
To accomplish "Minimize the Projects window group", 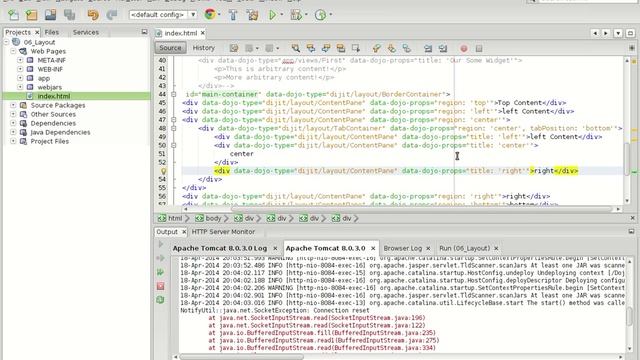I will [x=144, y=32].
